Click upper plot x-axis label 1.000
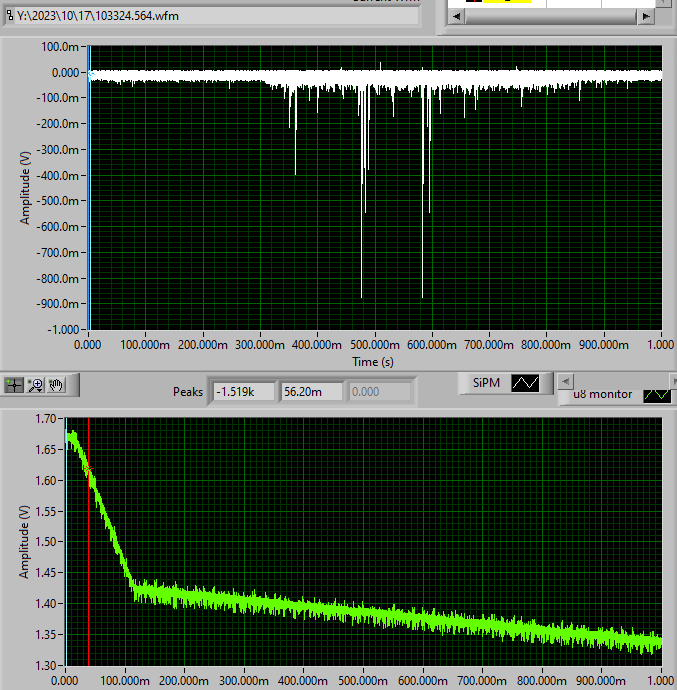 coord(661,345)
